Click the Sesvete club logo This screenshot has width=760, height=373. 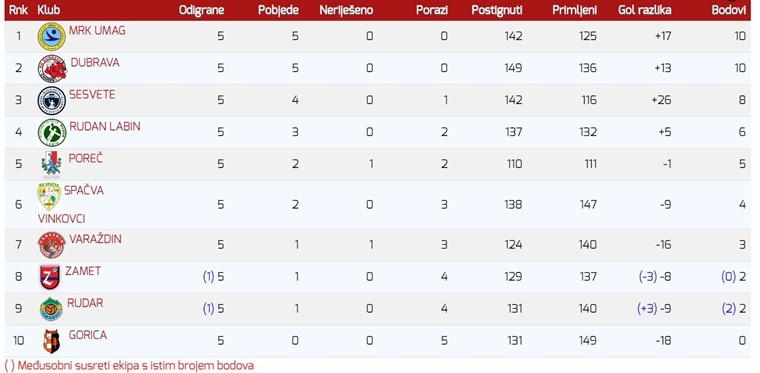[x=51, y=101]
